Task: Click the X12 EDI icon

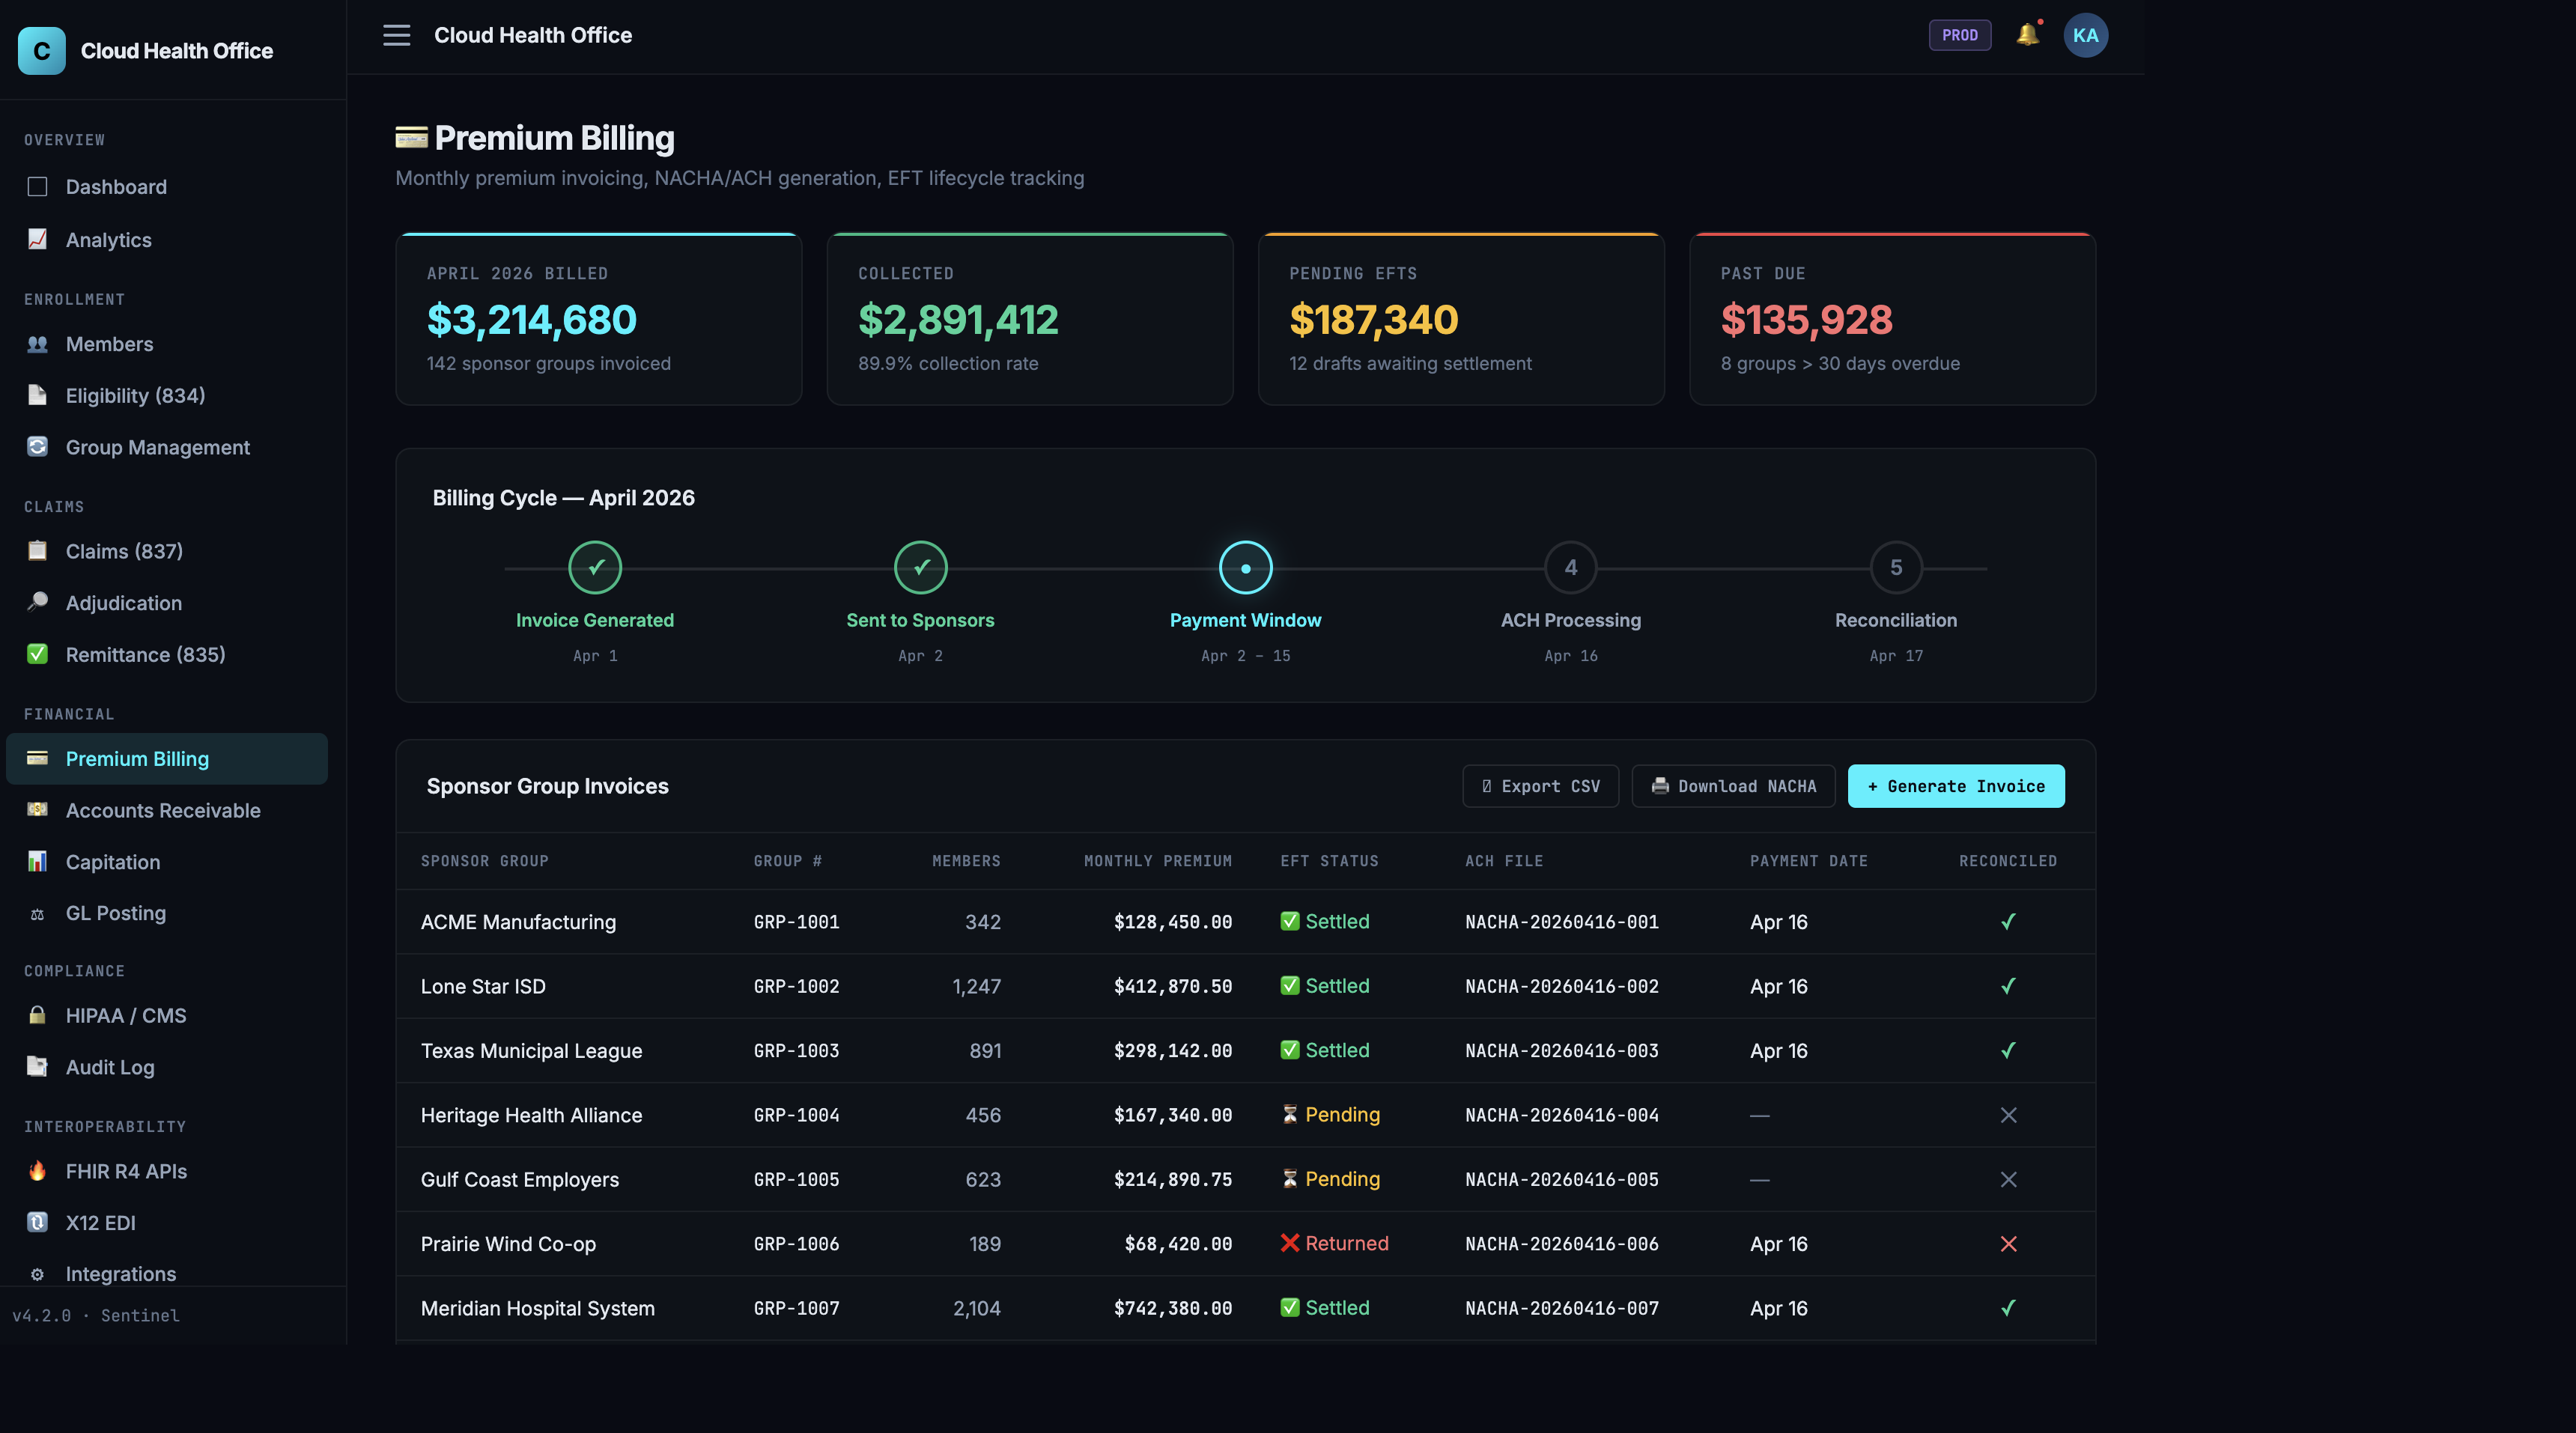Action: tap(37, 1222)
